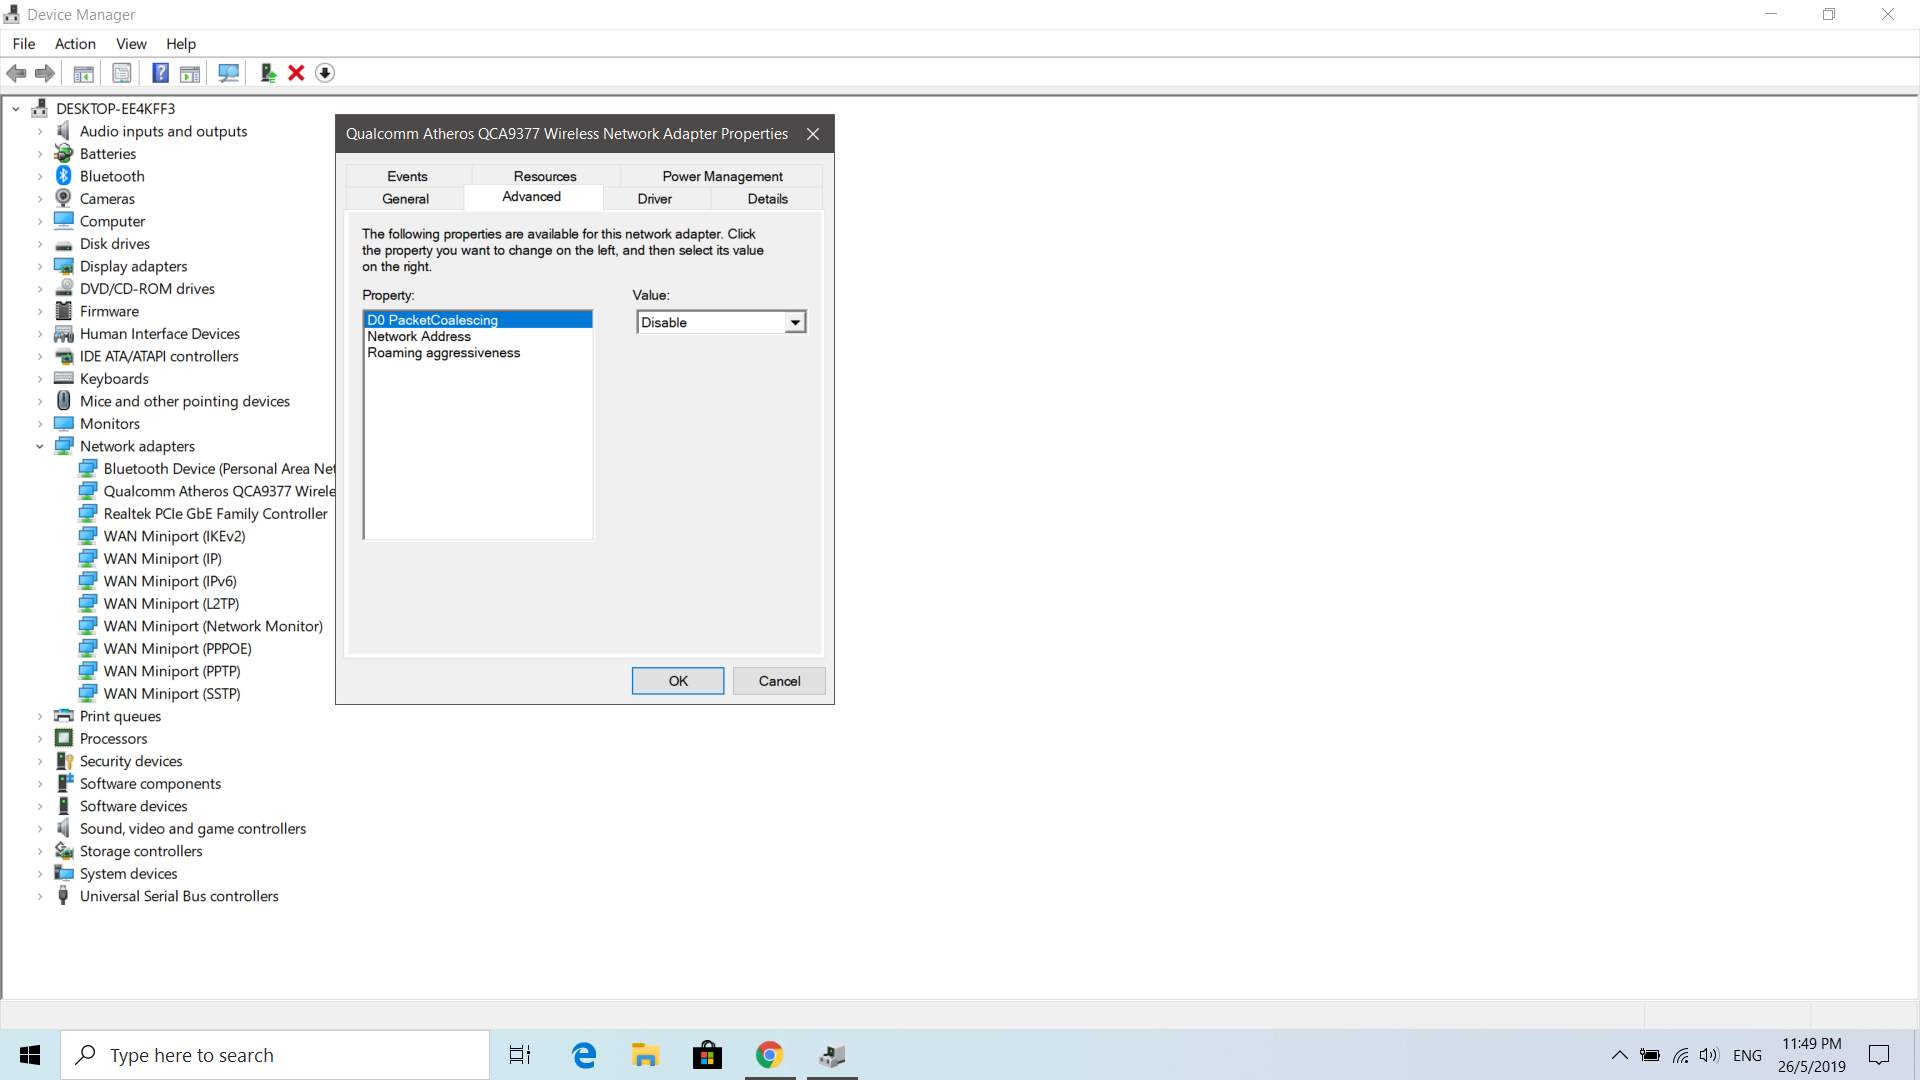Select WAN Miniport (PPPOE) device

[x=178, y=648]
